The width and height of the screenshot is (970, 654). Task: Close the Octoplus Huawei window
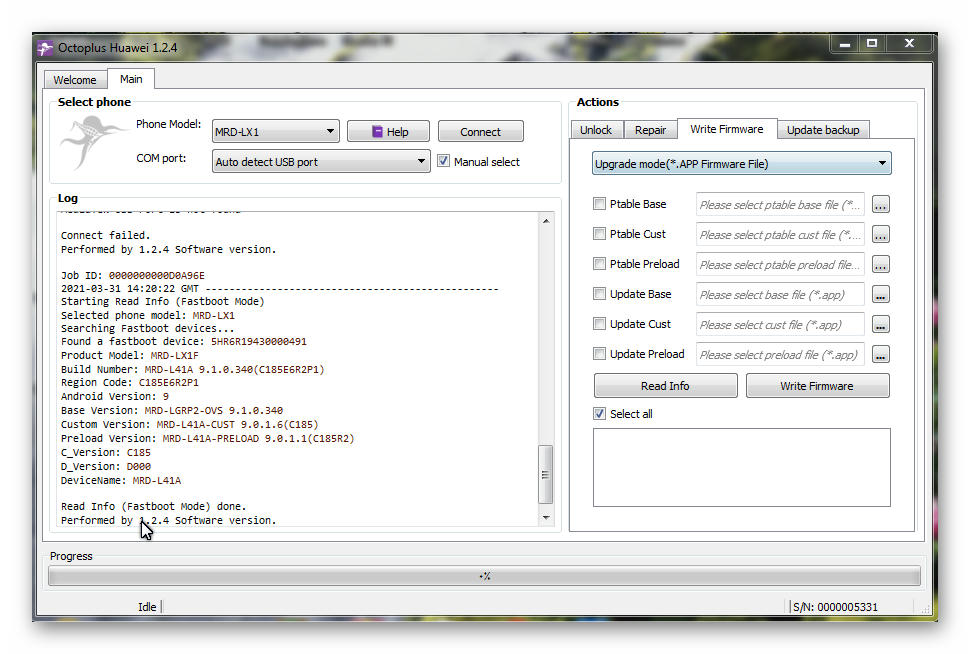[909, 43]
